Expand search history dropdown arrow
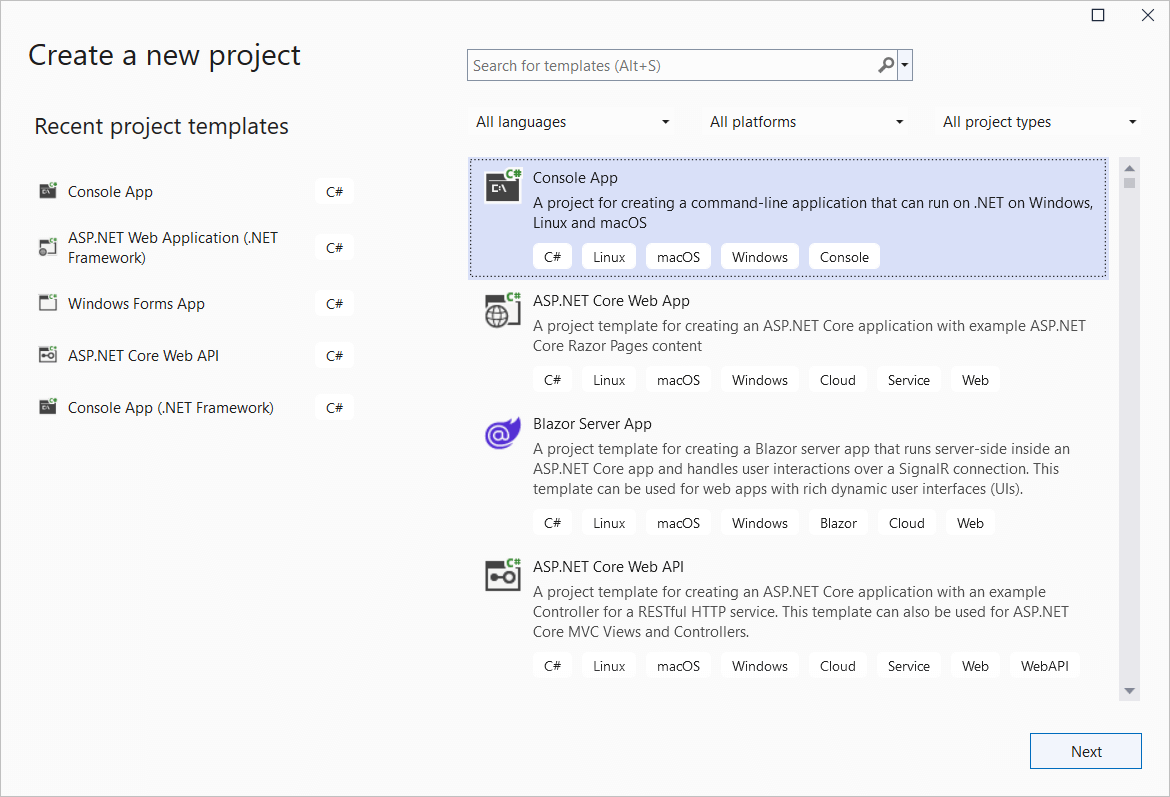1170x797 pixels. click(x=905, y=66)
